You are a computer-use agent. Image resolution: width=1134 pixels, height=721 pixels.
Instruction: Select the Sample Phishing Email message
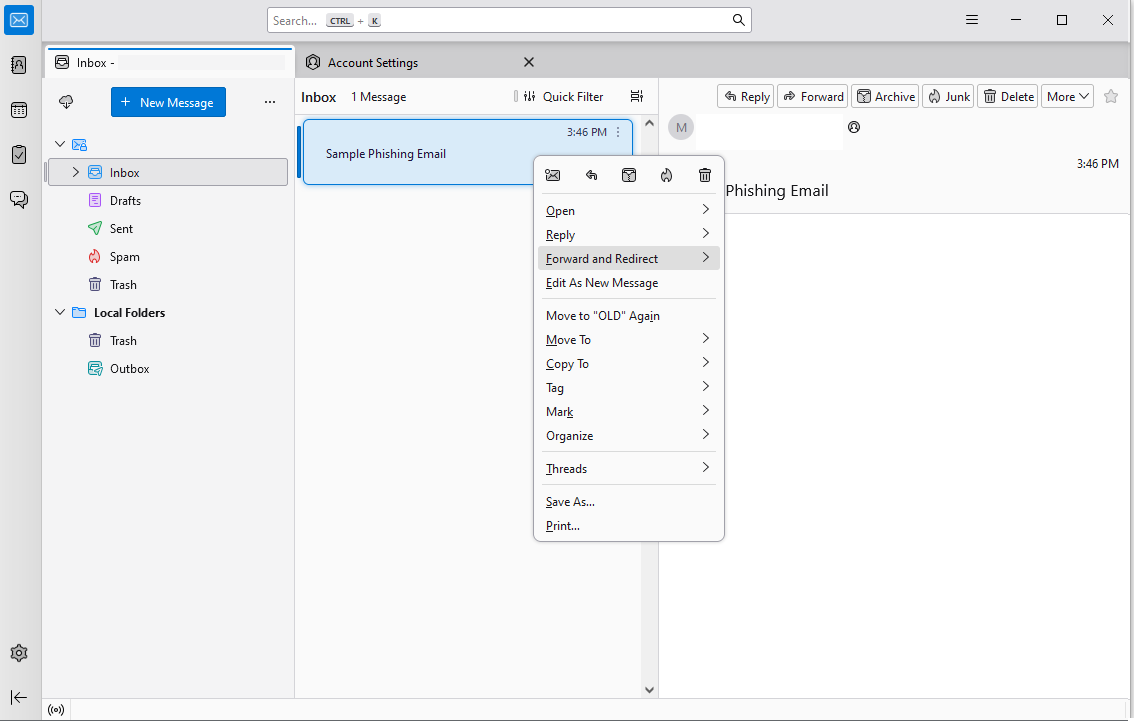click(468, 152)
